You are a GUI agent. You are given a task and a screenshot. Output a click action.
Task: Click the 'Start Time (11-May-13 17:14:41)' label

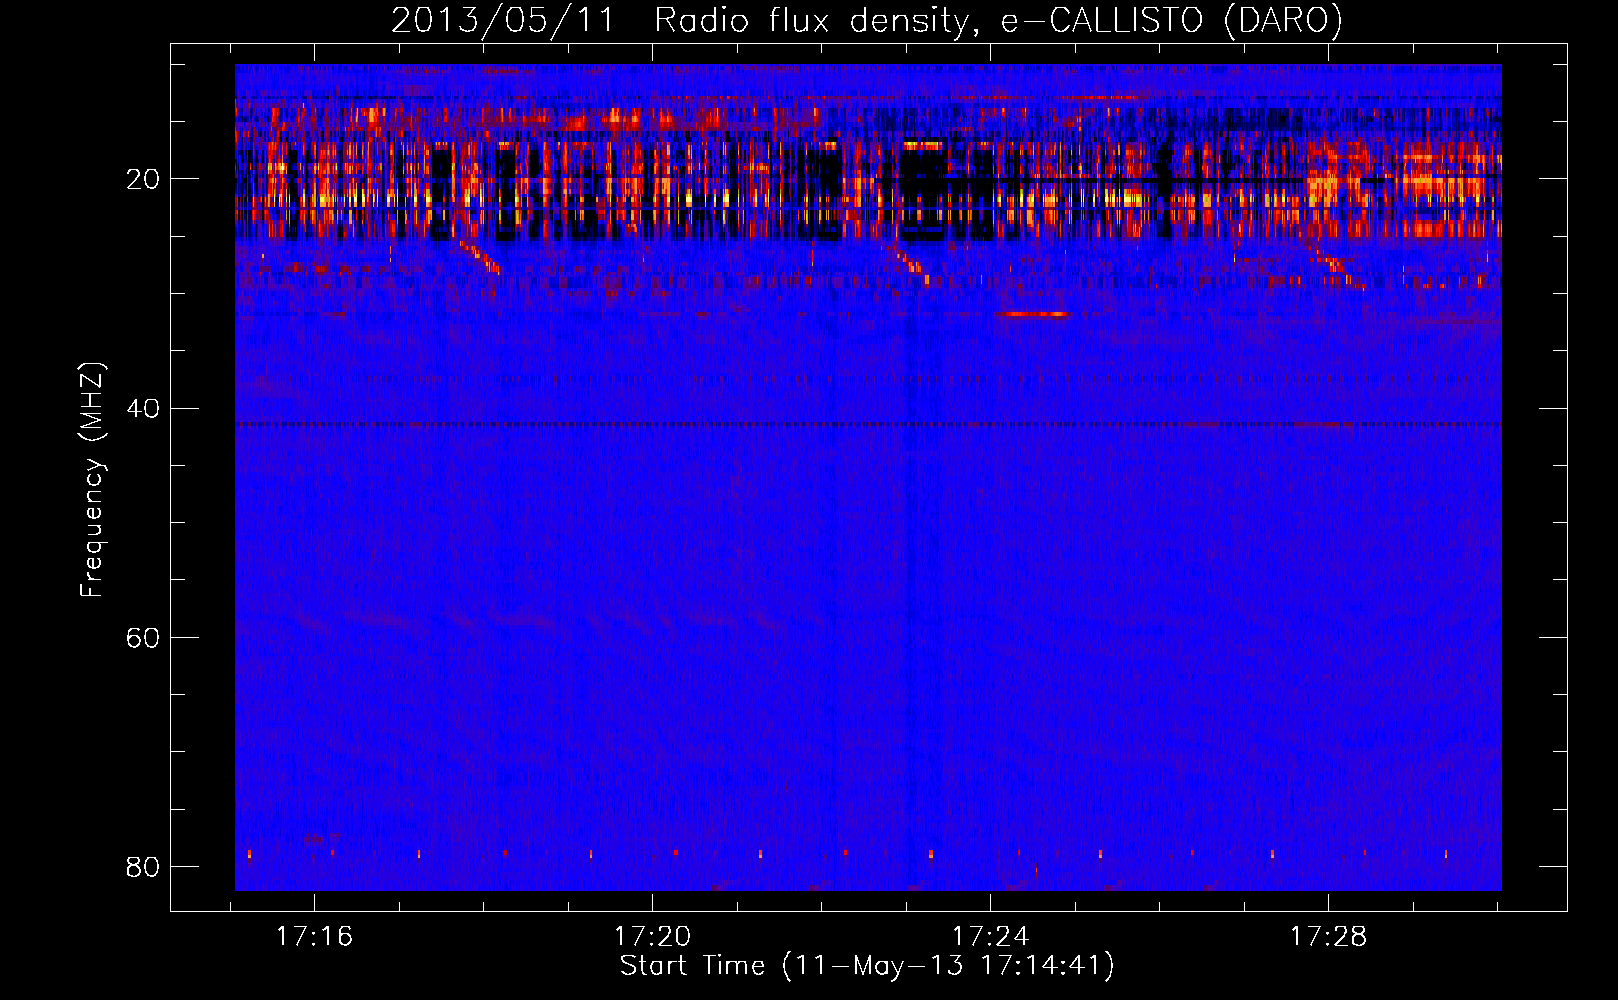(867, 966)
